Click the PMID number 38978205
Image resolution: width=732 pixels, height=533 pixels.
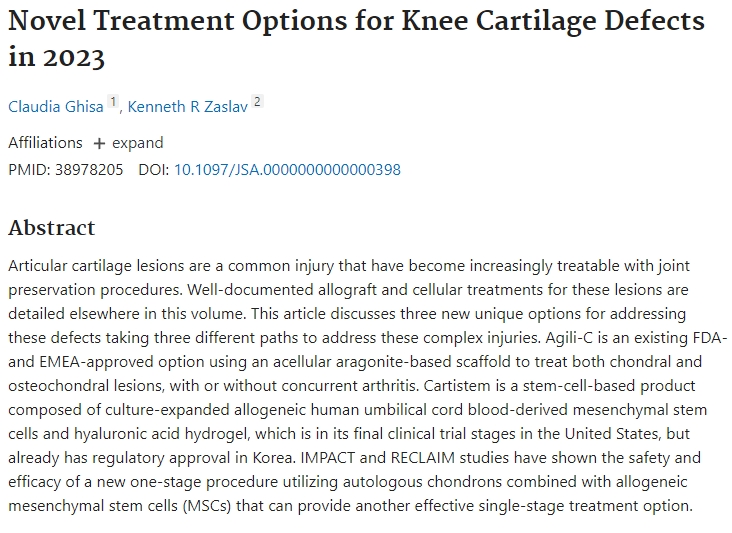[x=90, y=169]
